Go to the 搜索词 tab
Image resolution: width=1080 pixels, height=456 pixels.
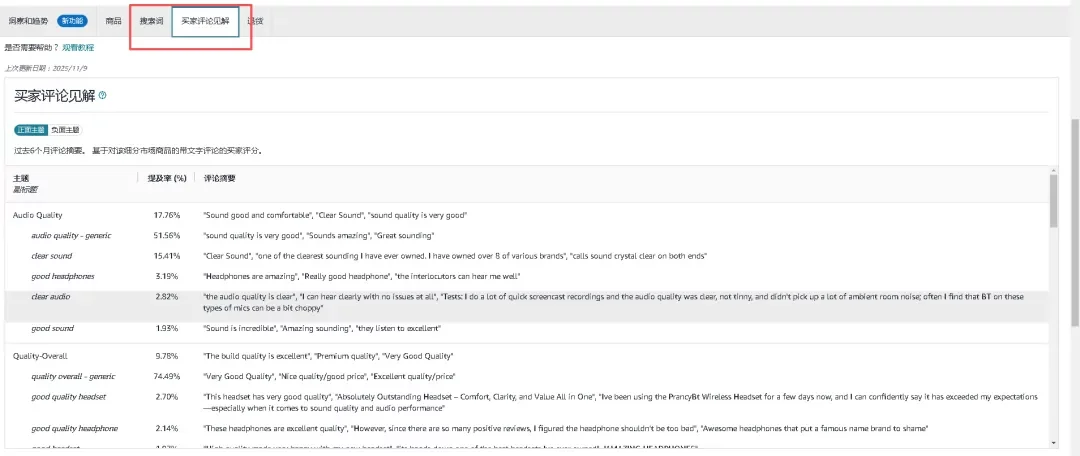tap(150, 21)
